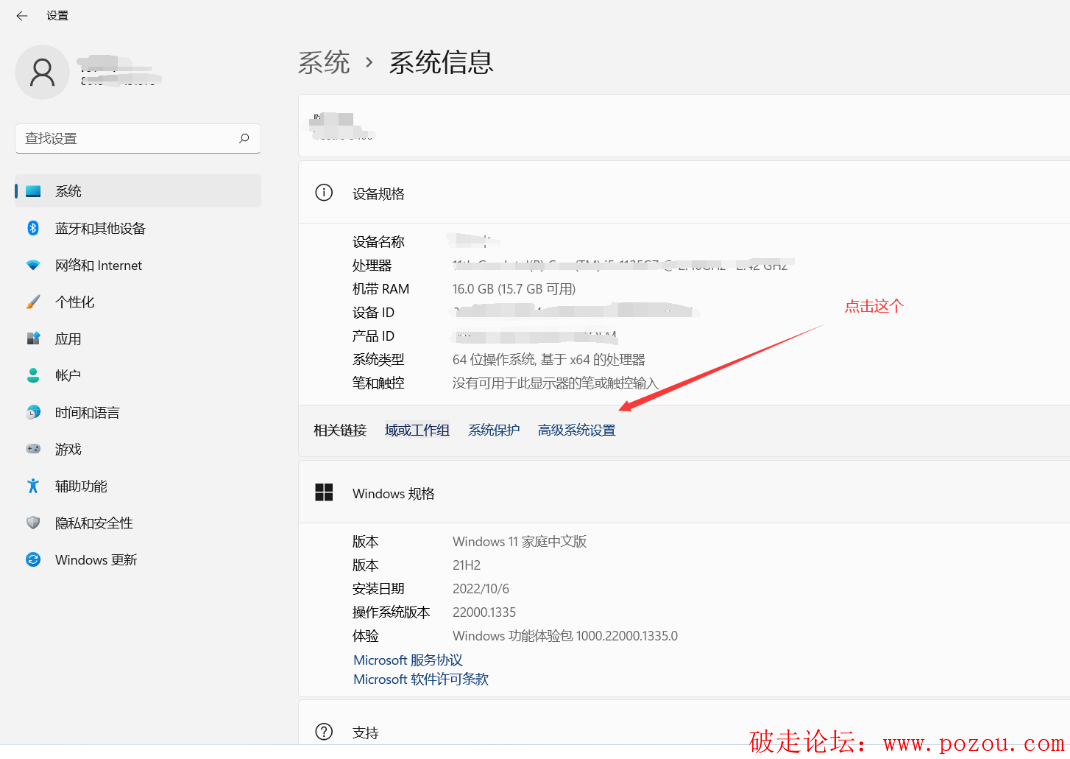Navigate to 系统 in the breadcrumb
Viewport: 1070px width, 759px height.
[x=324, y=63]
